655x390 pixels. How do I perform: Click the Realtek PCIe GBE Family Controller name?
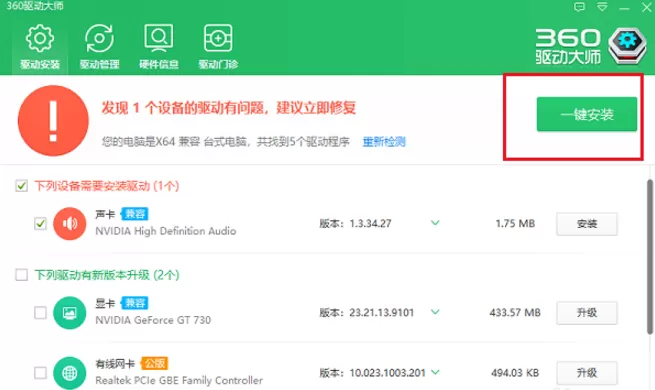pos(179,380)
